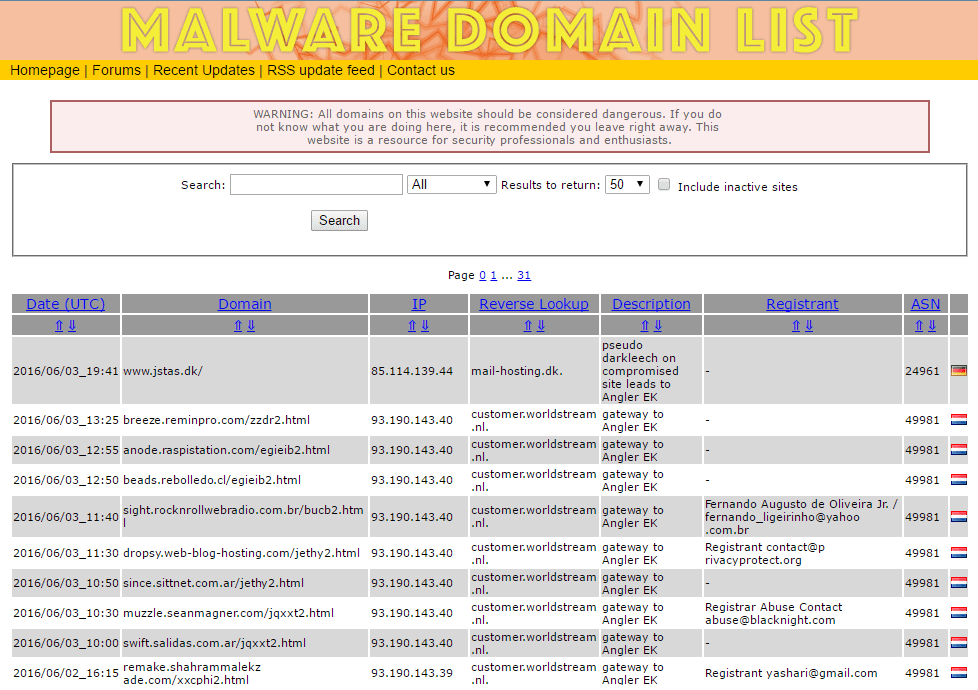Select ASN 24961 cell

coord(926,371)
